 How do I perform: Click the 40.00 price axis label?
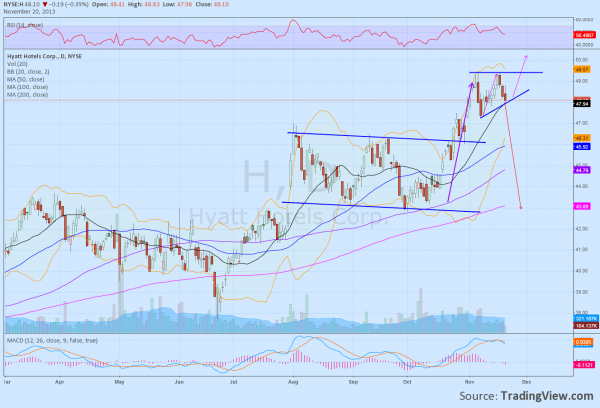pos(582,271)
